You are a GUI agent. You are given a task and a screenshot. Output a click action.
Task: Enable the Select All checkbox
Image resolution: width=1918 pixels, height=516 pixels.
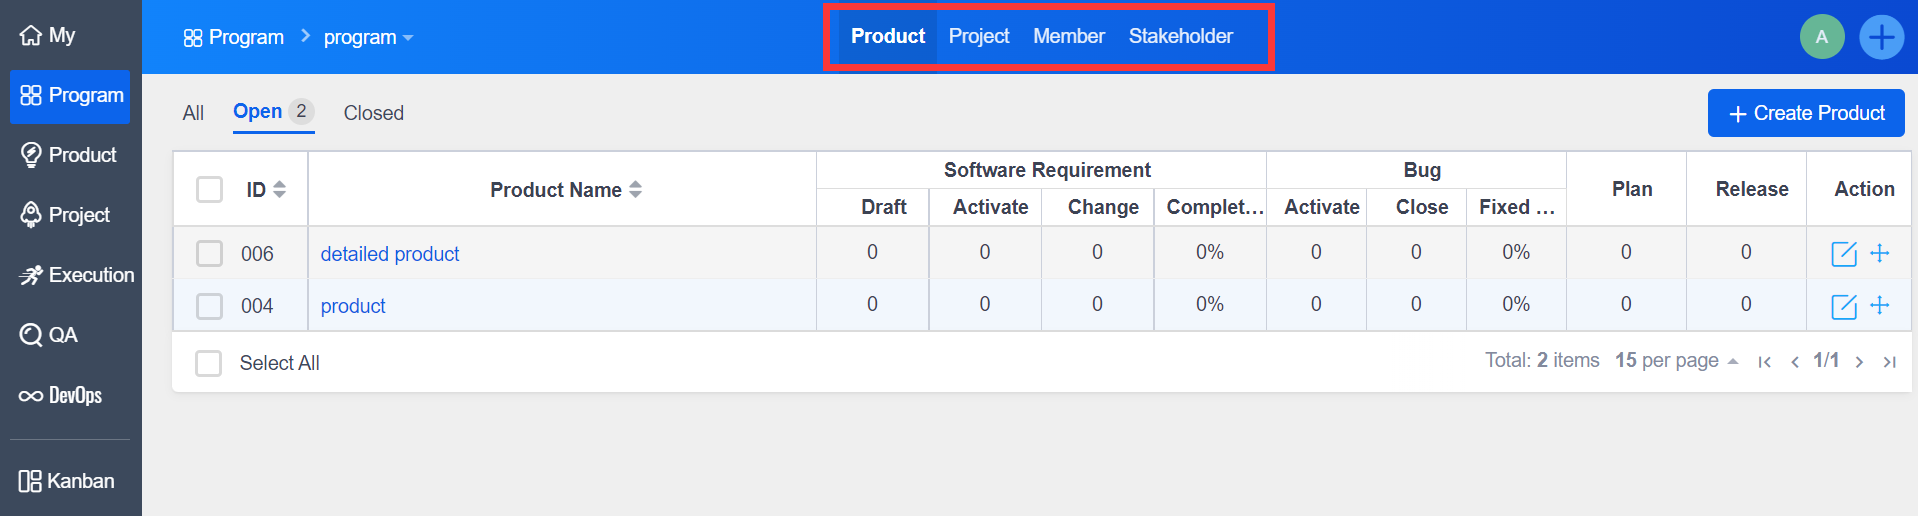208,363
